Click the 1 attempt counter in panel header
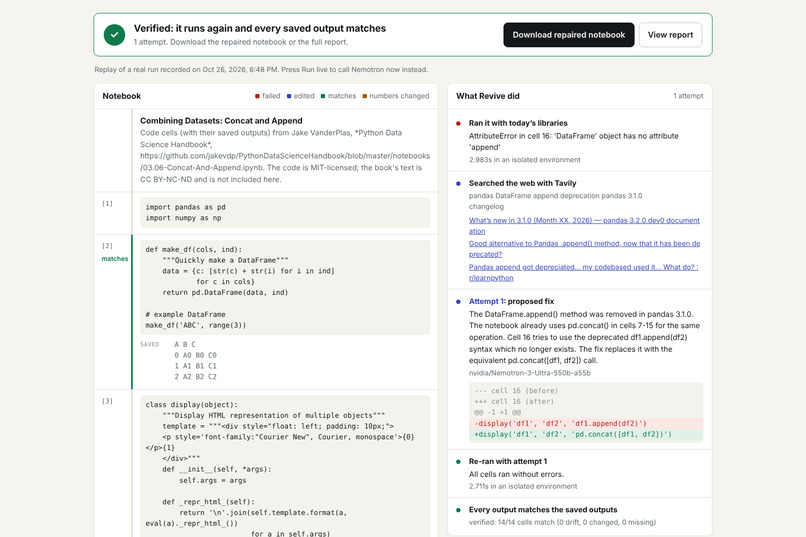 tap(688, 96)
